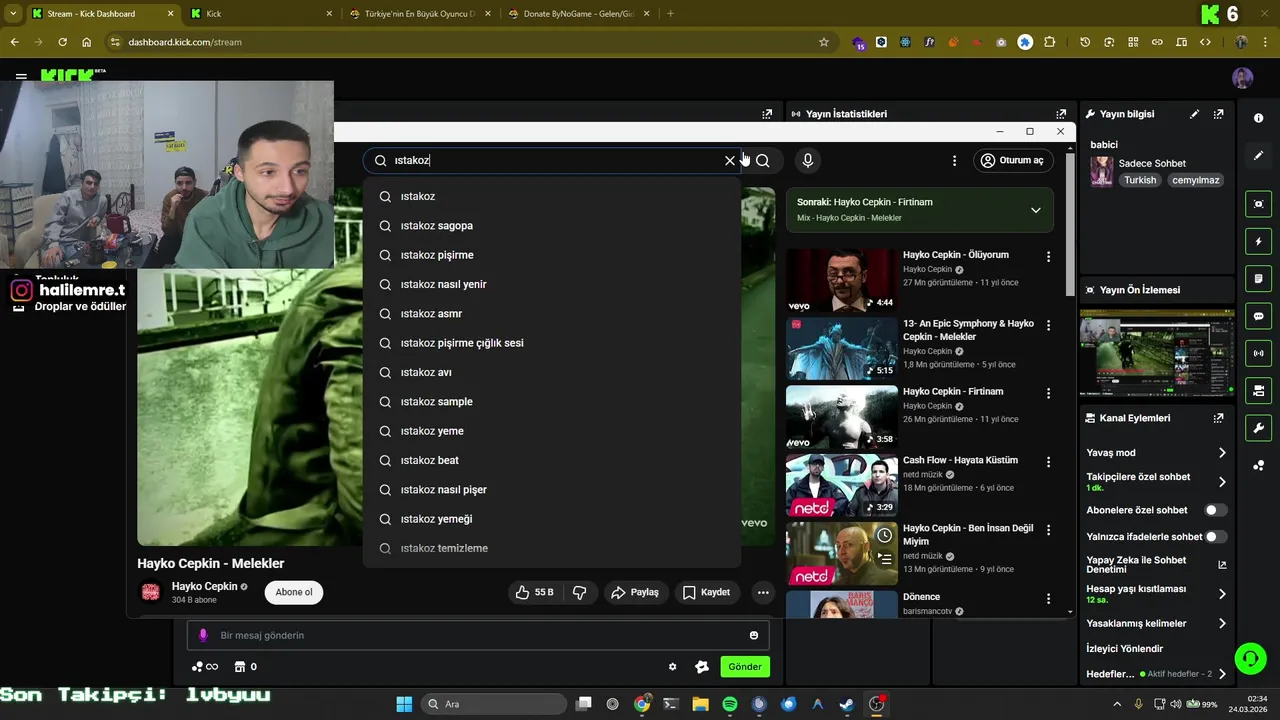
Task: Expand Yasaklanmış kelimeler arrow
Action: (x=1222, y=623)
